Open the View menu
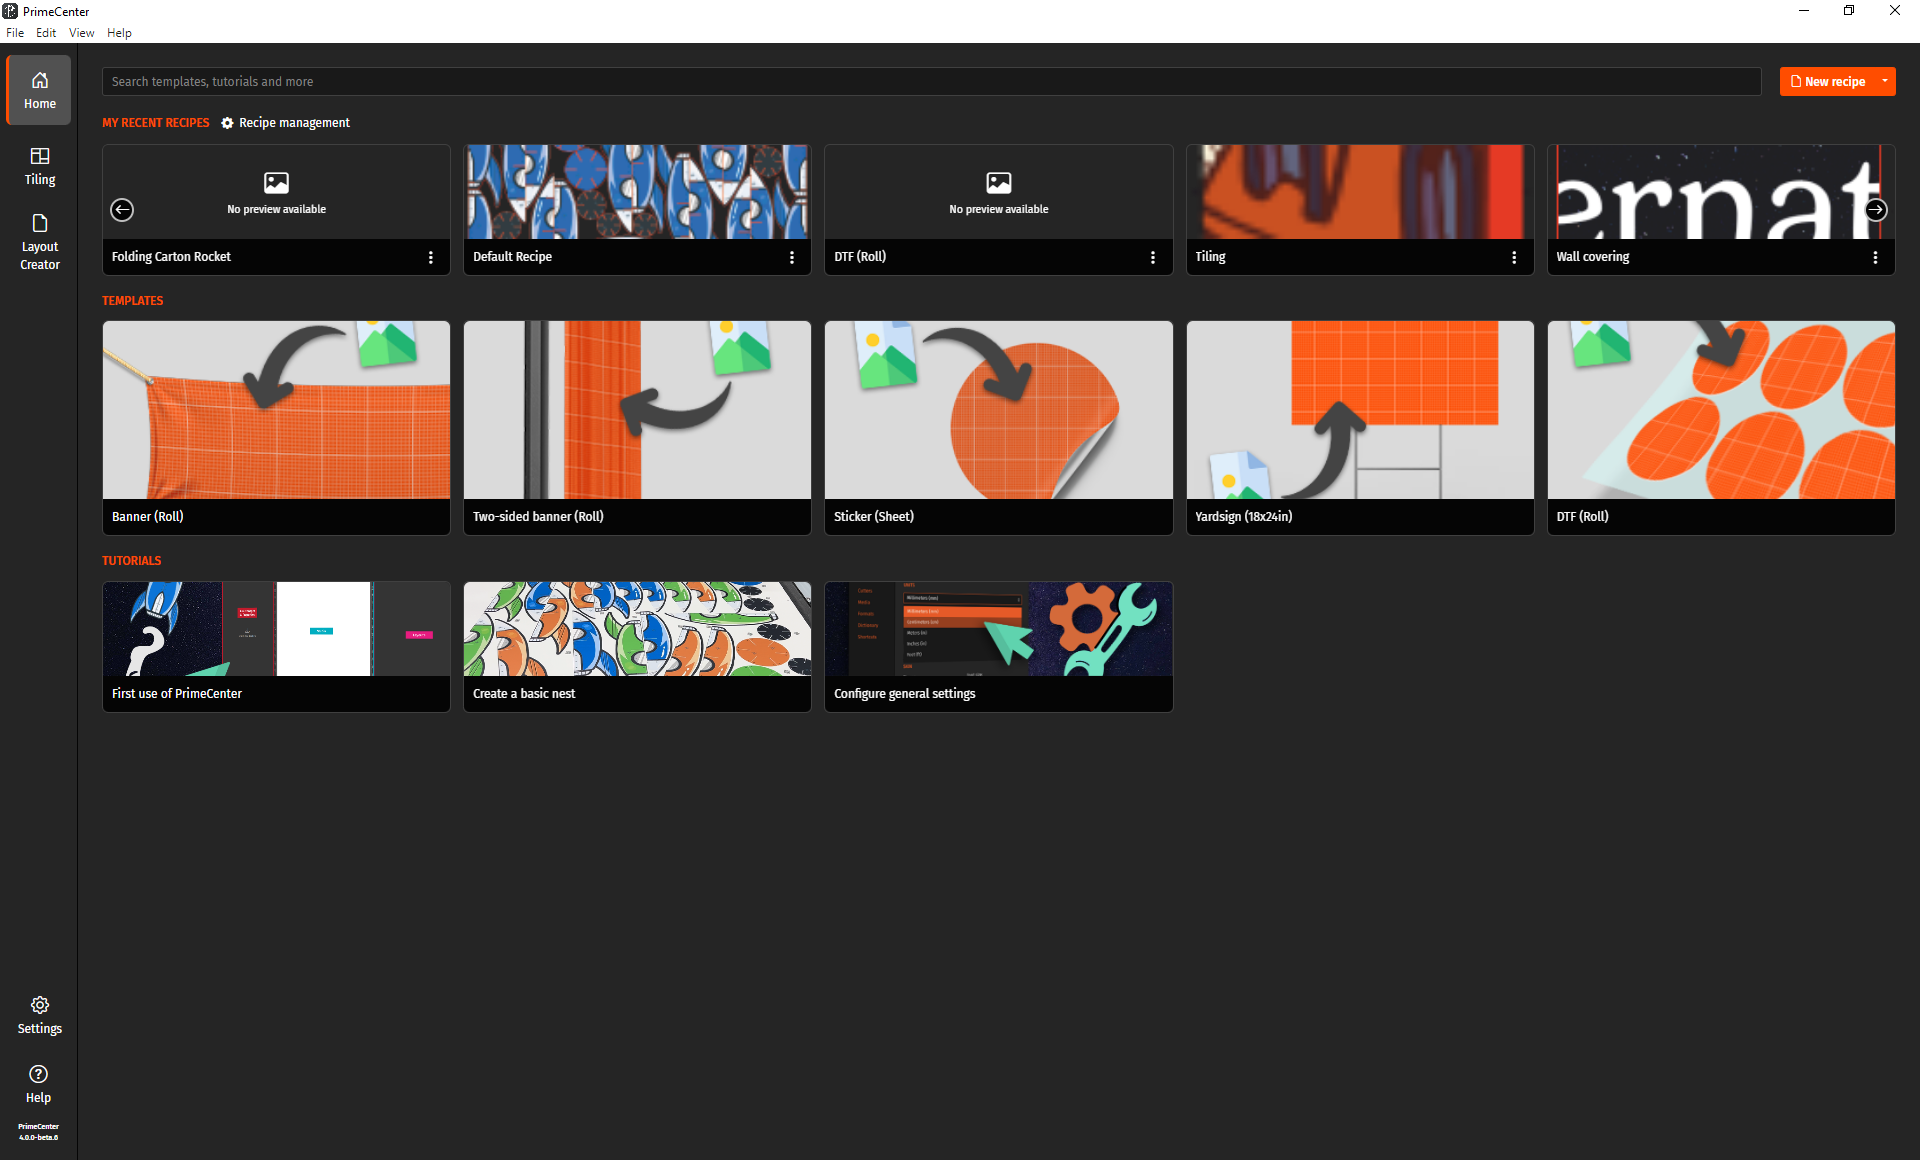 point(81,33)
